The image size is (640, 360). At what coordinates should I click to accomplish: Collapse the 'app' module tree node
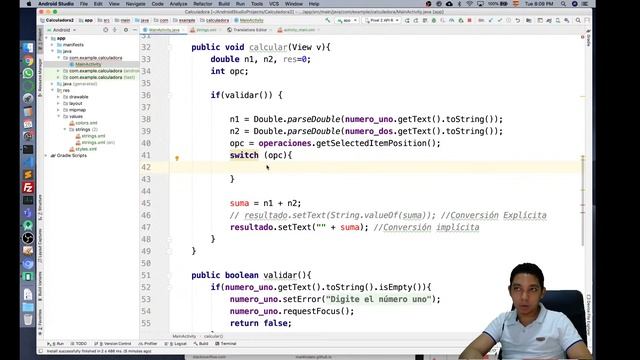47,38
